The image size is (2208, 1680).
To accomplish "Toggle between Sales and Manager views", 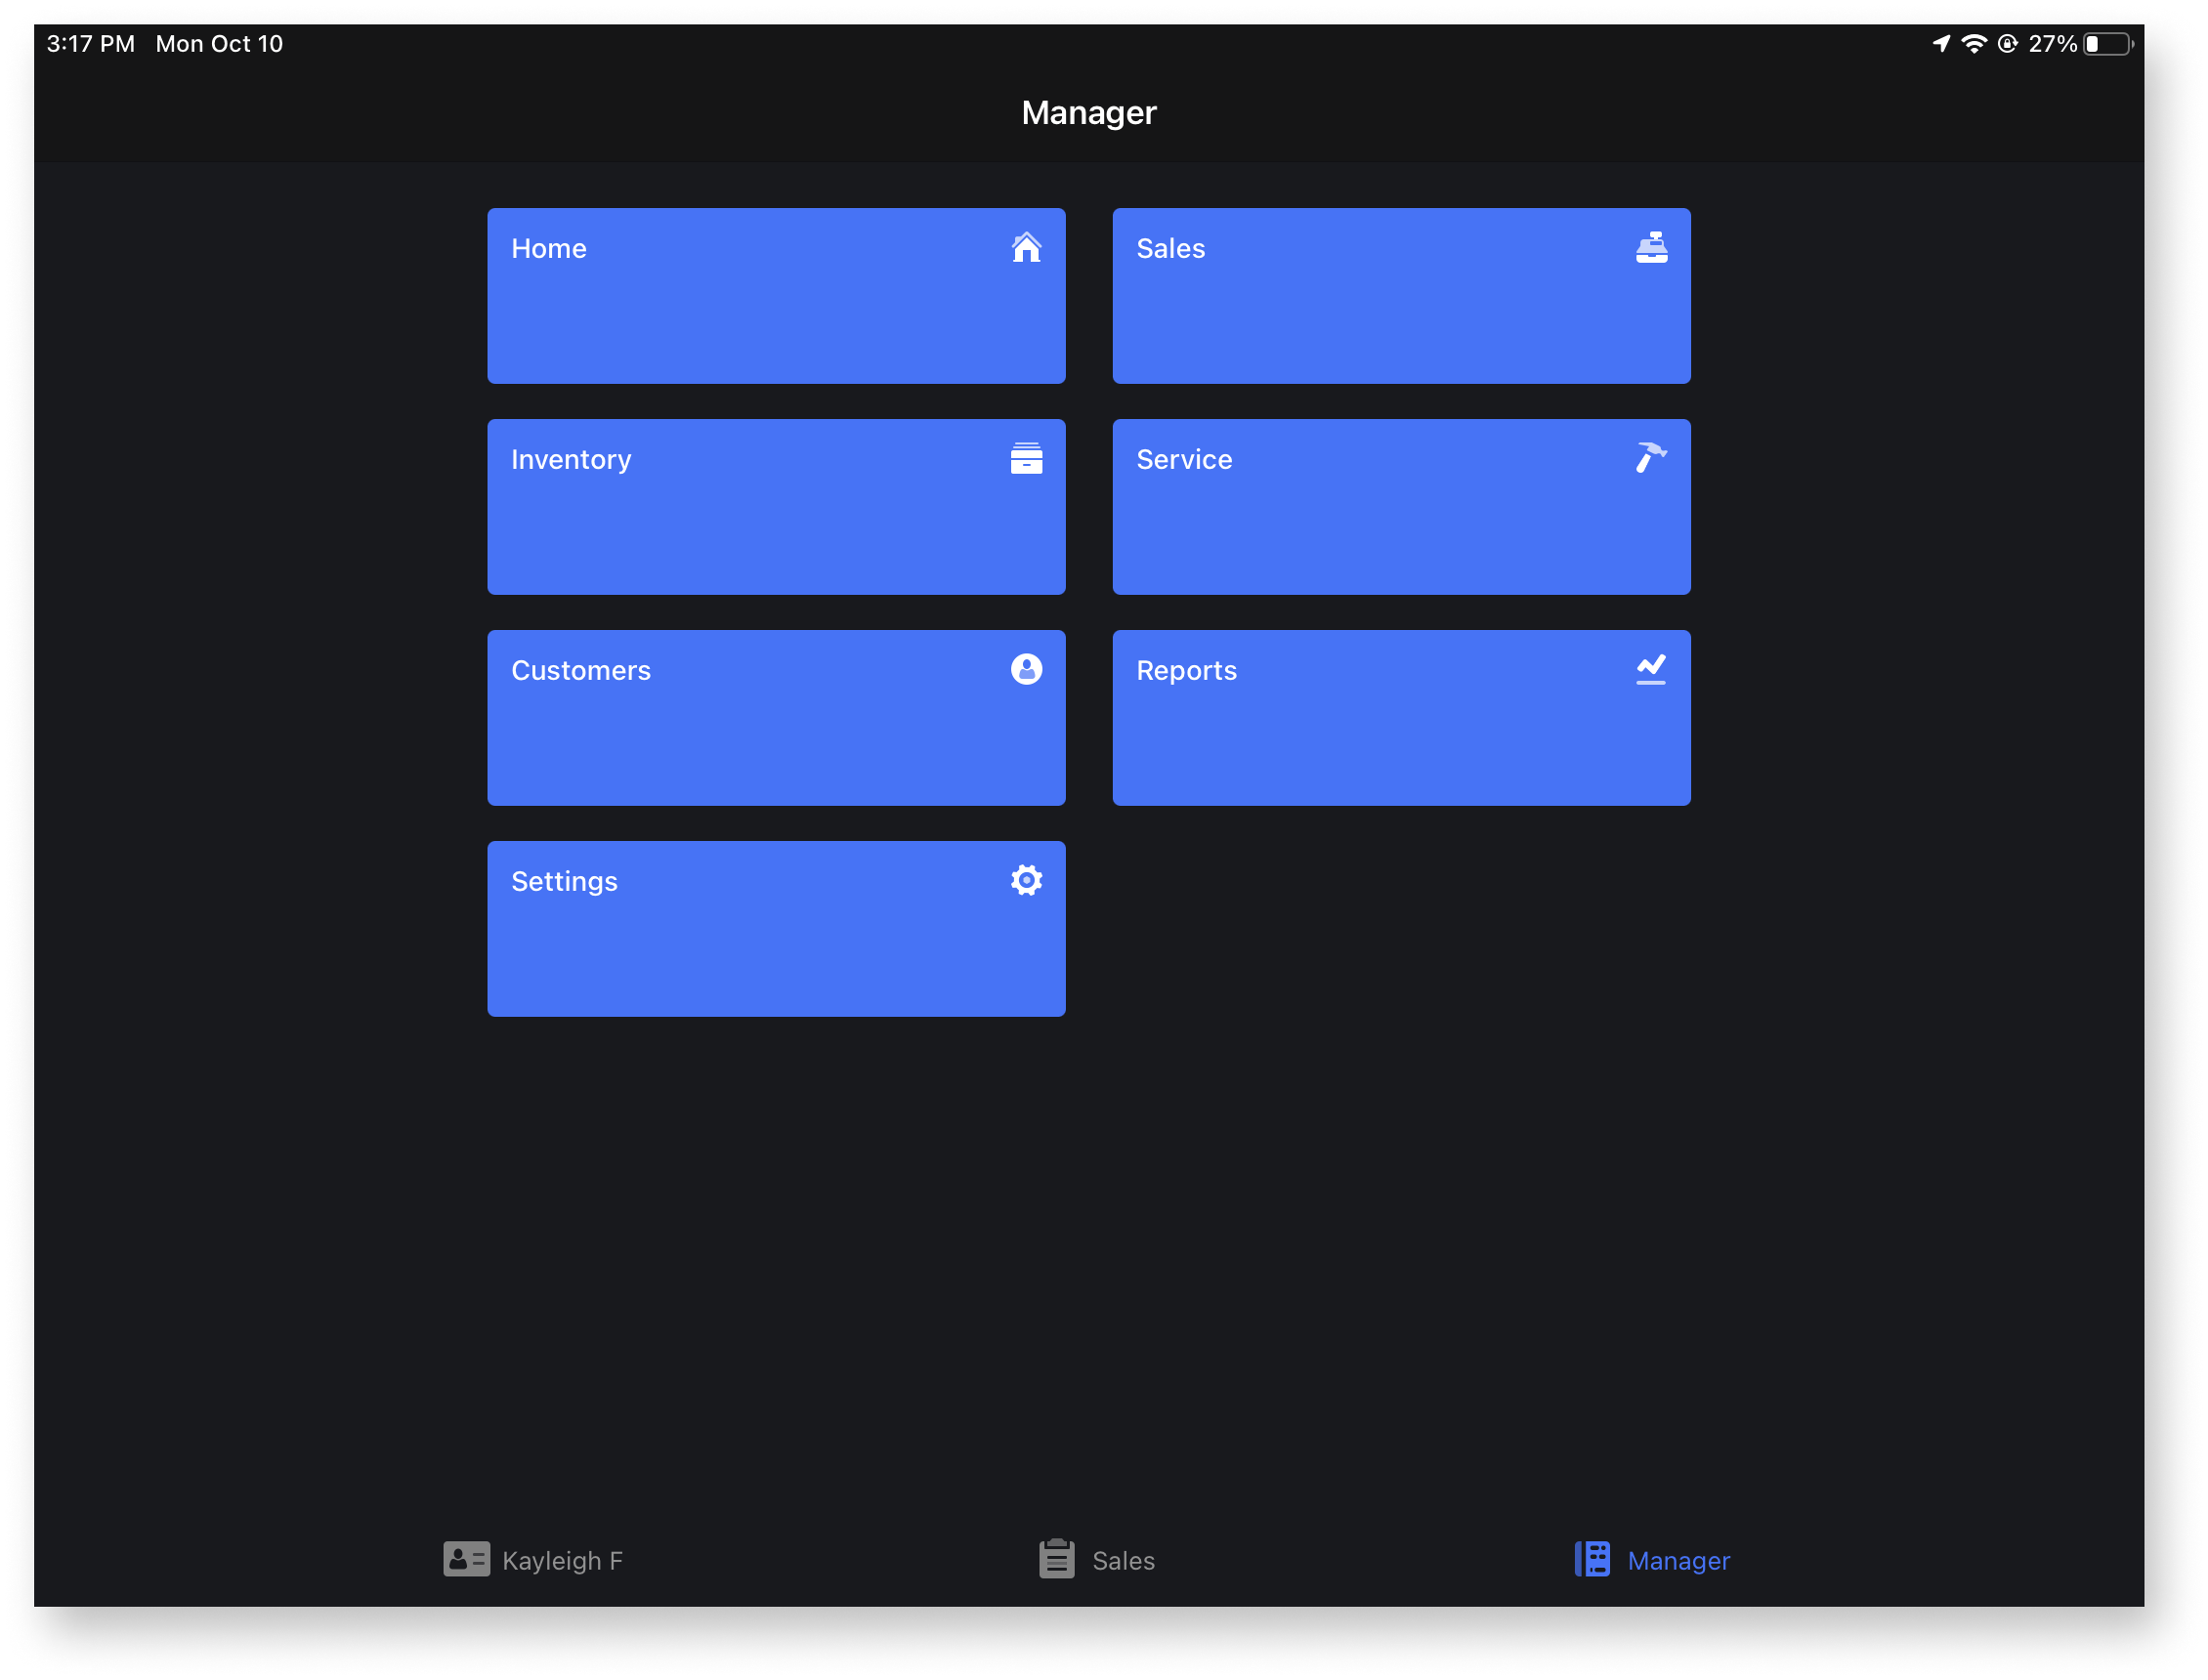I will (1094, 1560).
